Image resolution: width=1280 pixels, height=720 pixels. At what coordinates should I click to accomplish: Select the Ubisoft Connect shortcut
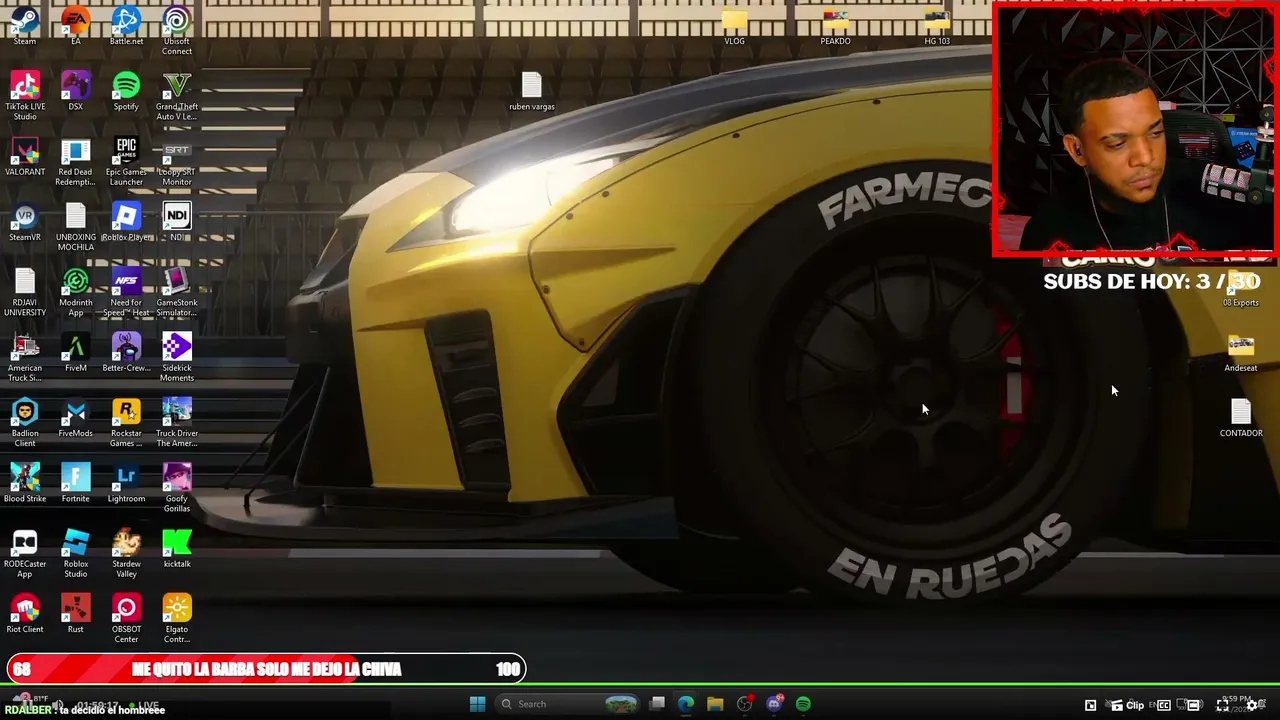177,31
